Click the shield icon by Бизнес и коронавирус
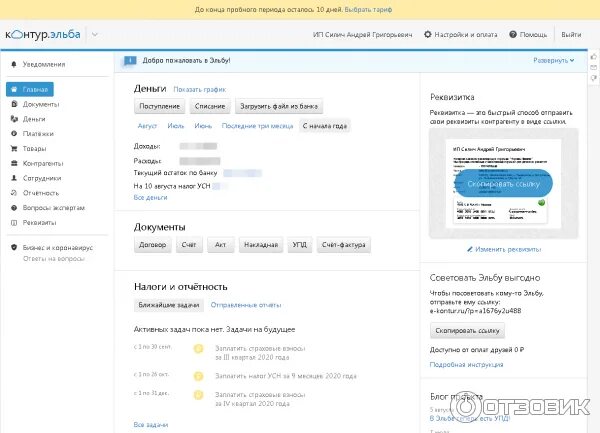This screenshot has height=433, width=600. [x=14, y=247]
